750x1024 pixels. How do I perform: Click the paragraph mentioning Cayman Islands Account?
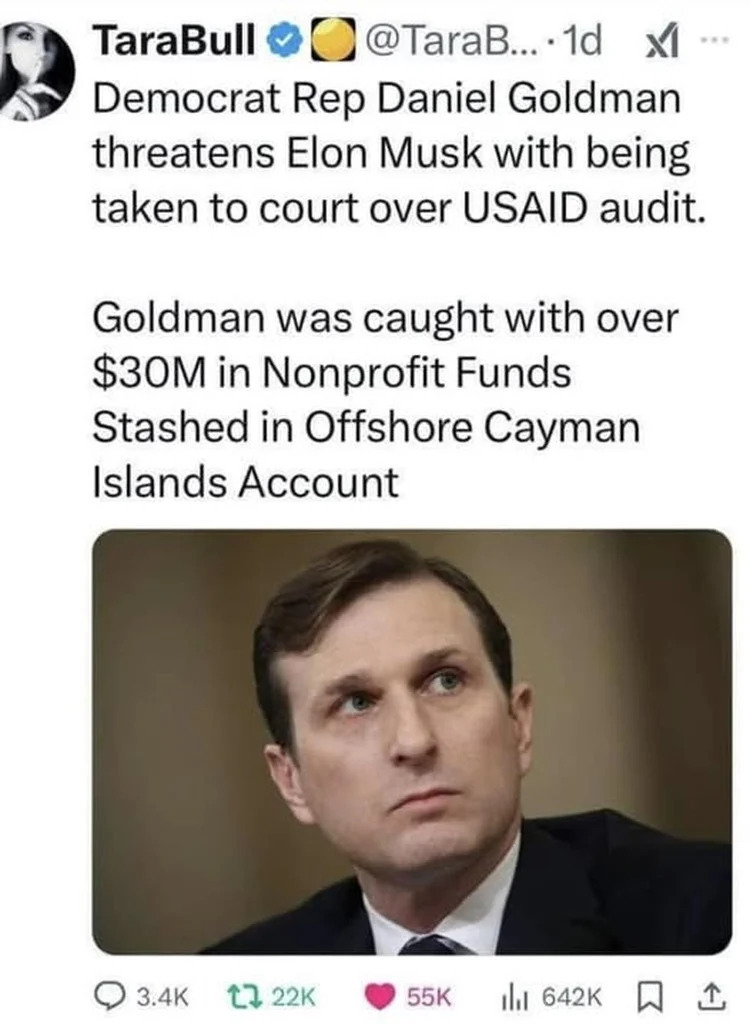pyautogui.click(x=385, y=400)
